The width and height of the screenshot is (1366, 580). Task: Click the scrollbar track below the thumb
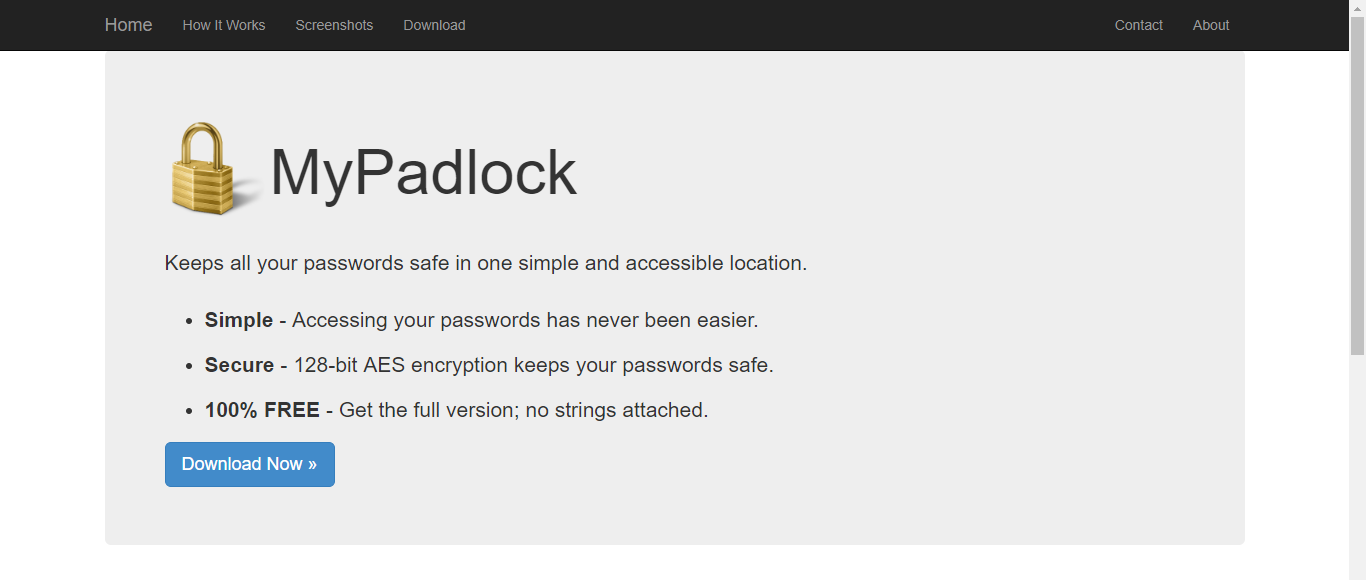(x=1357, y=465)
